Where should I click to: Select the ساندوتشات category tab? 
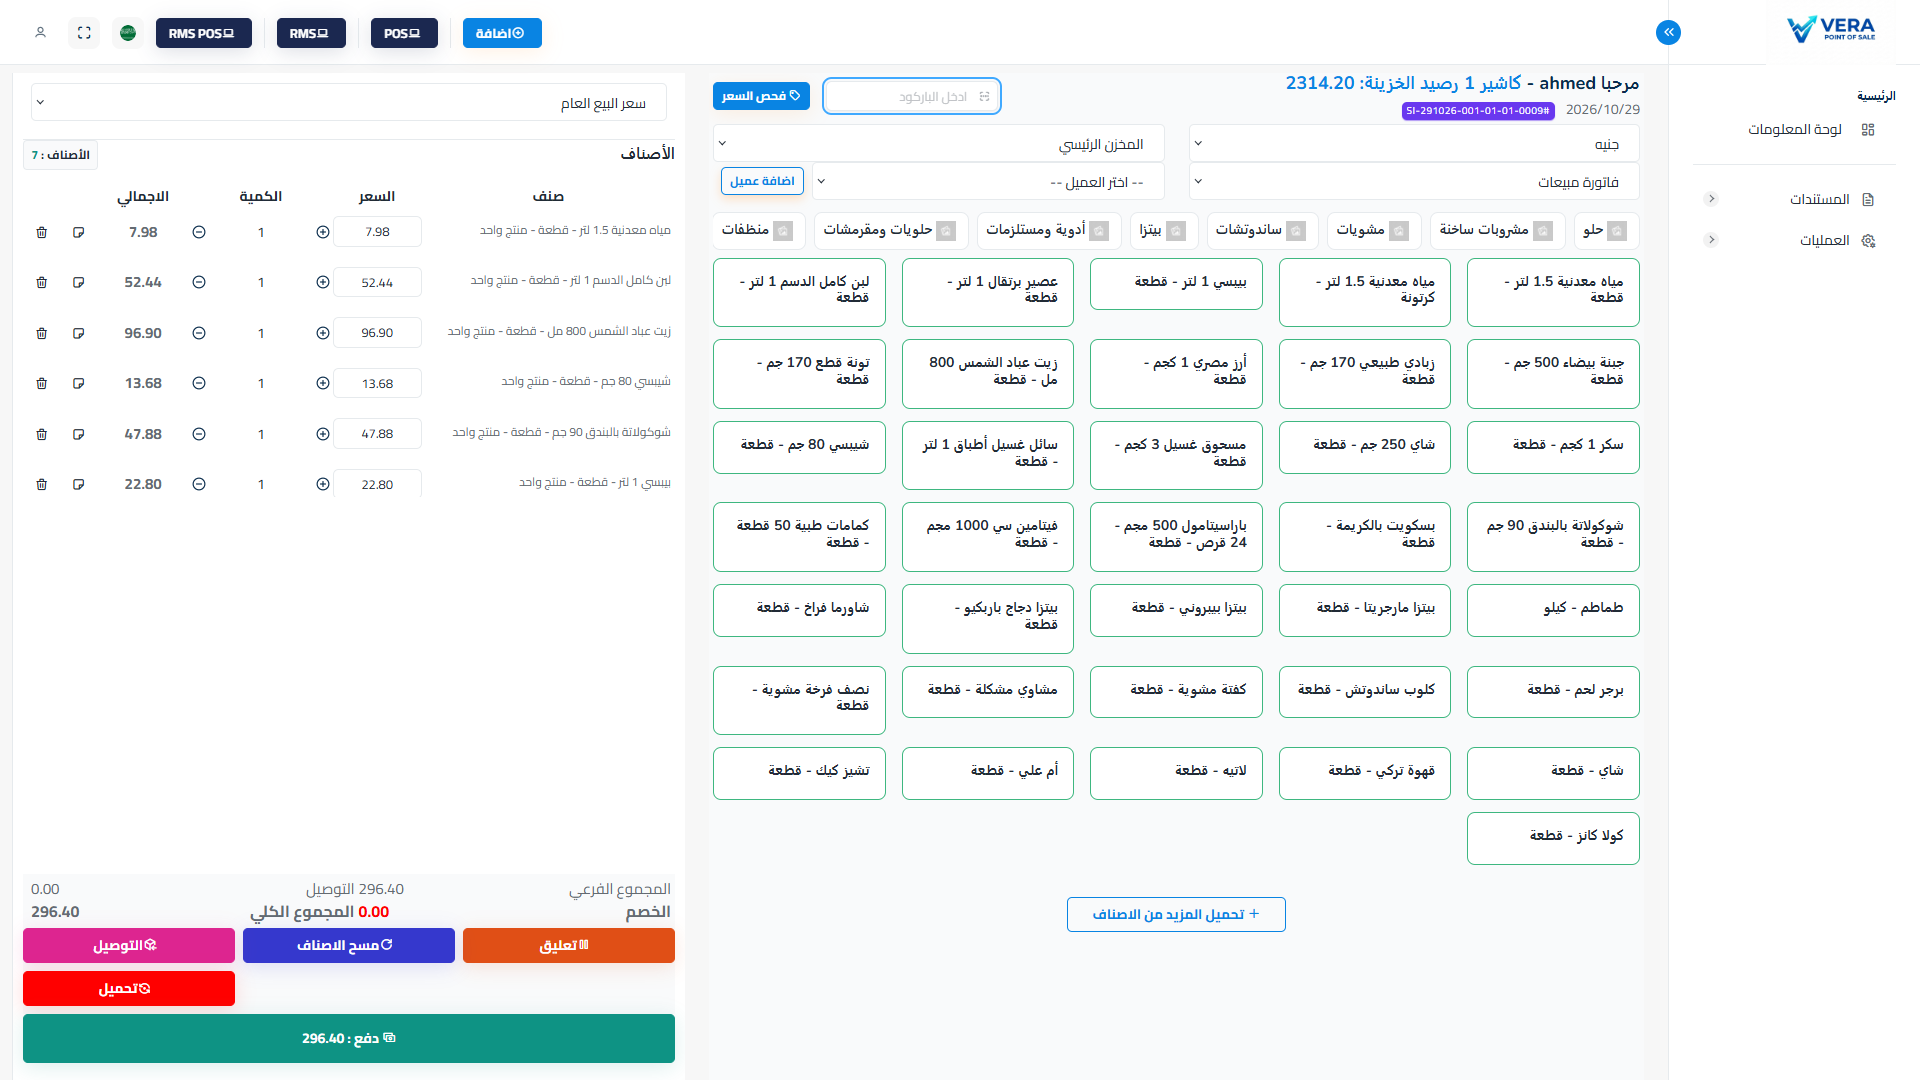[1262, 231]
